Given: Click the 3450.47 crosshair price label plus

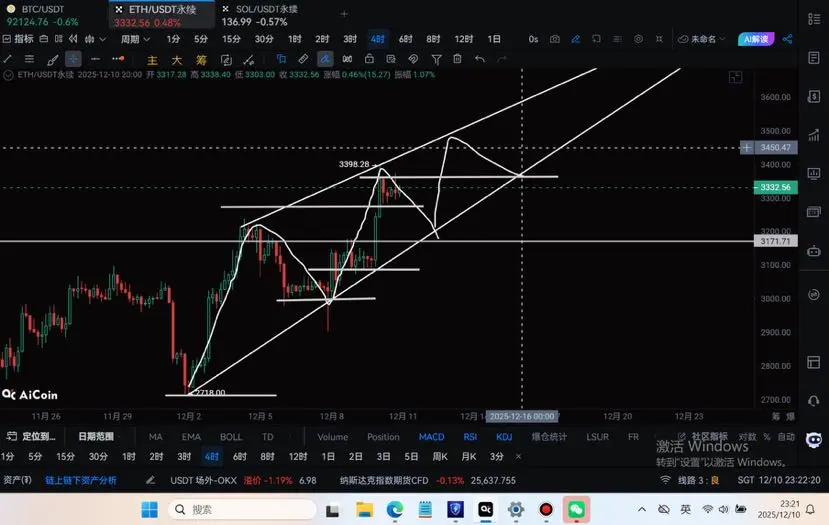Looking at the screenshot, I should (747, 148).
